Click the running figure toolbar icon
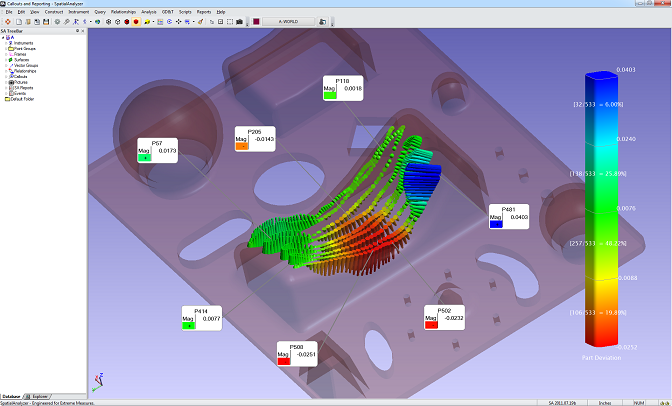Viewport: 672px width, 406px height. tap(76, 21)
